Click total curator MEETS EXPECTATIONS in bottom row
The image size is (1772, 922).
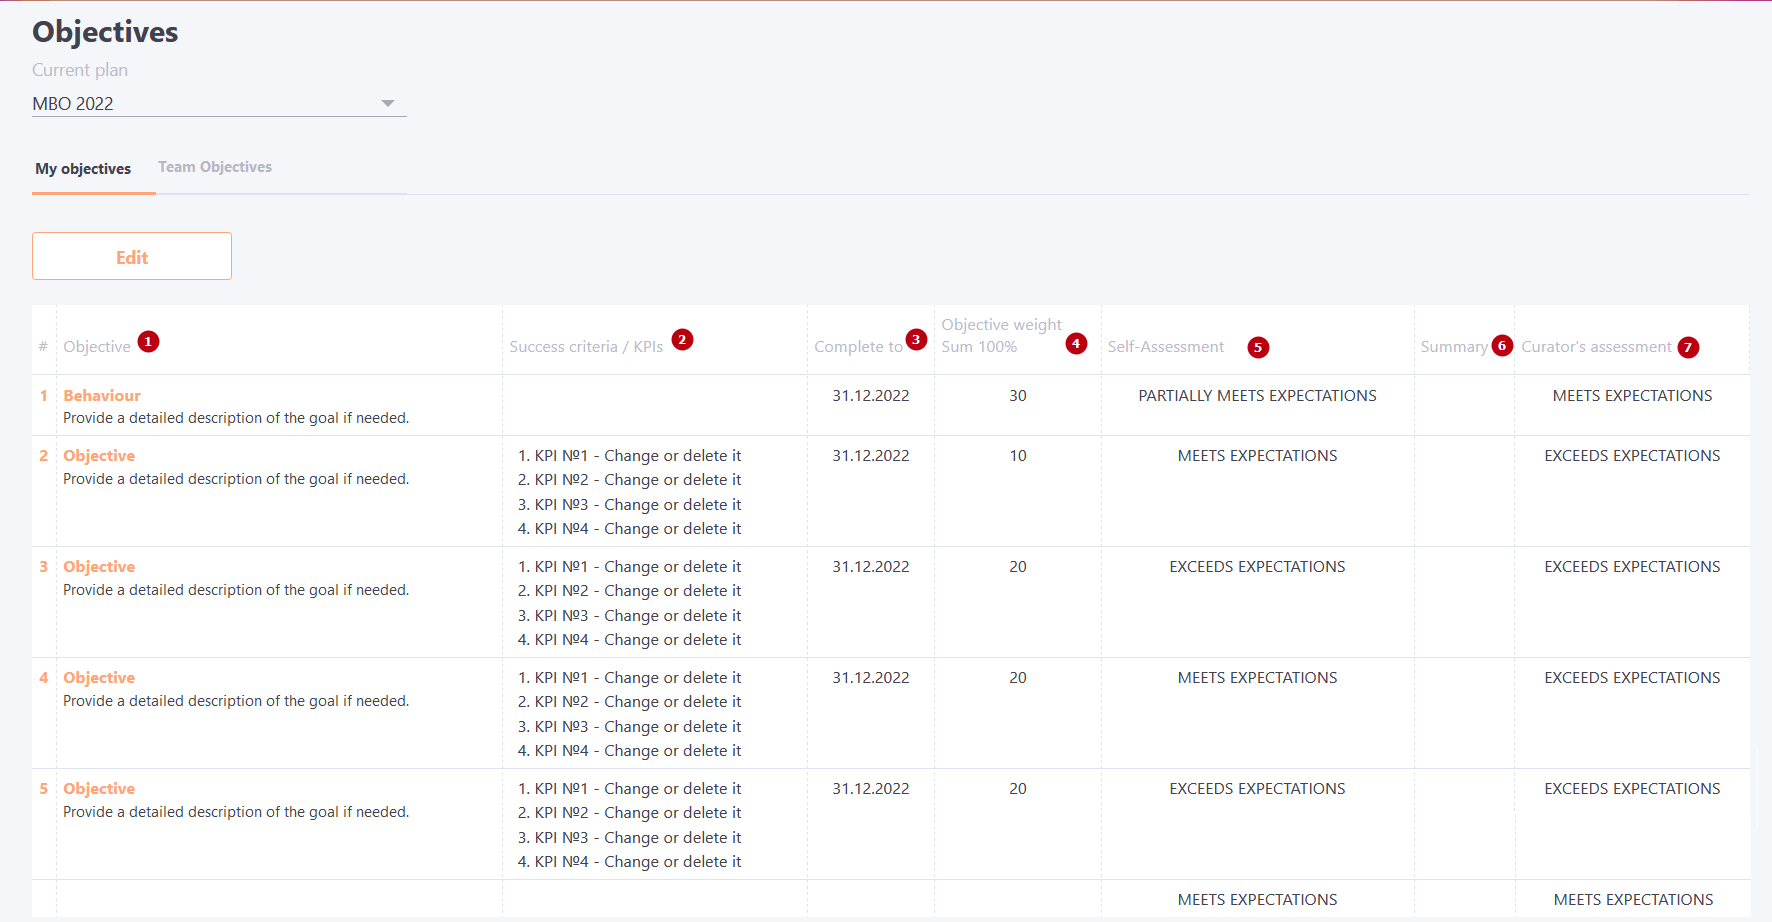1633,900
